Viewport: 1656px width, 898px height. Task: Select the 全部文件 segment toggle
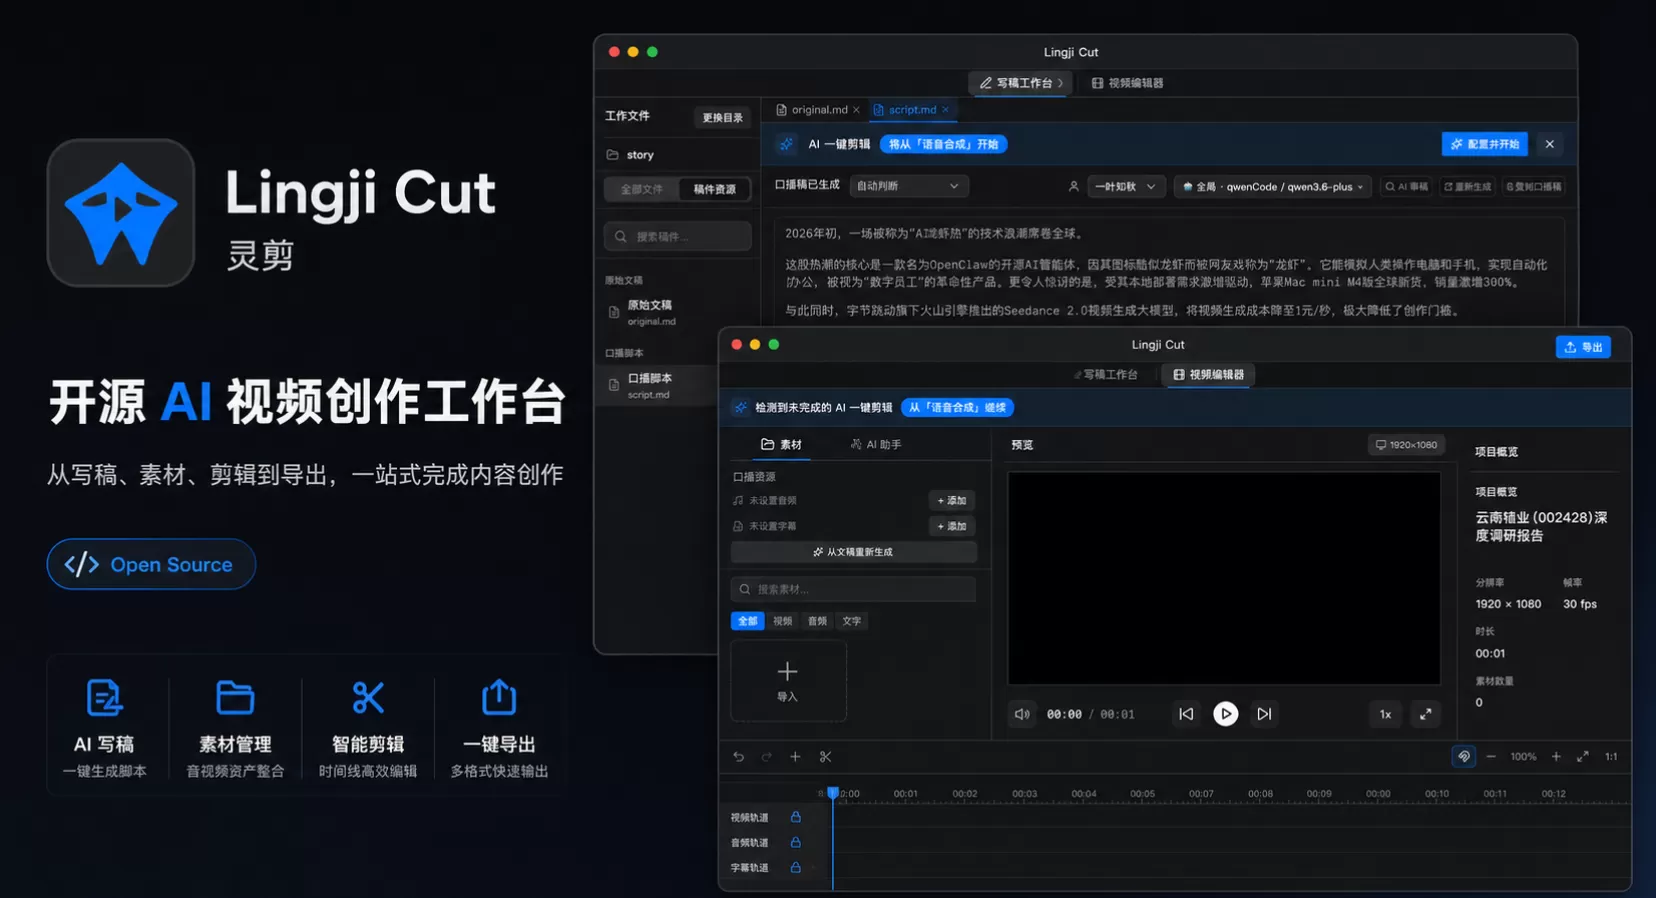(x=641, y=189)
